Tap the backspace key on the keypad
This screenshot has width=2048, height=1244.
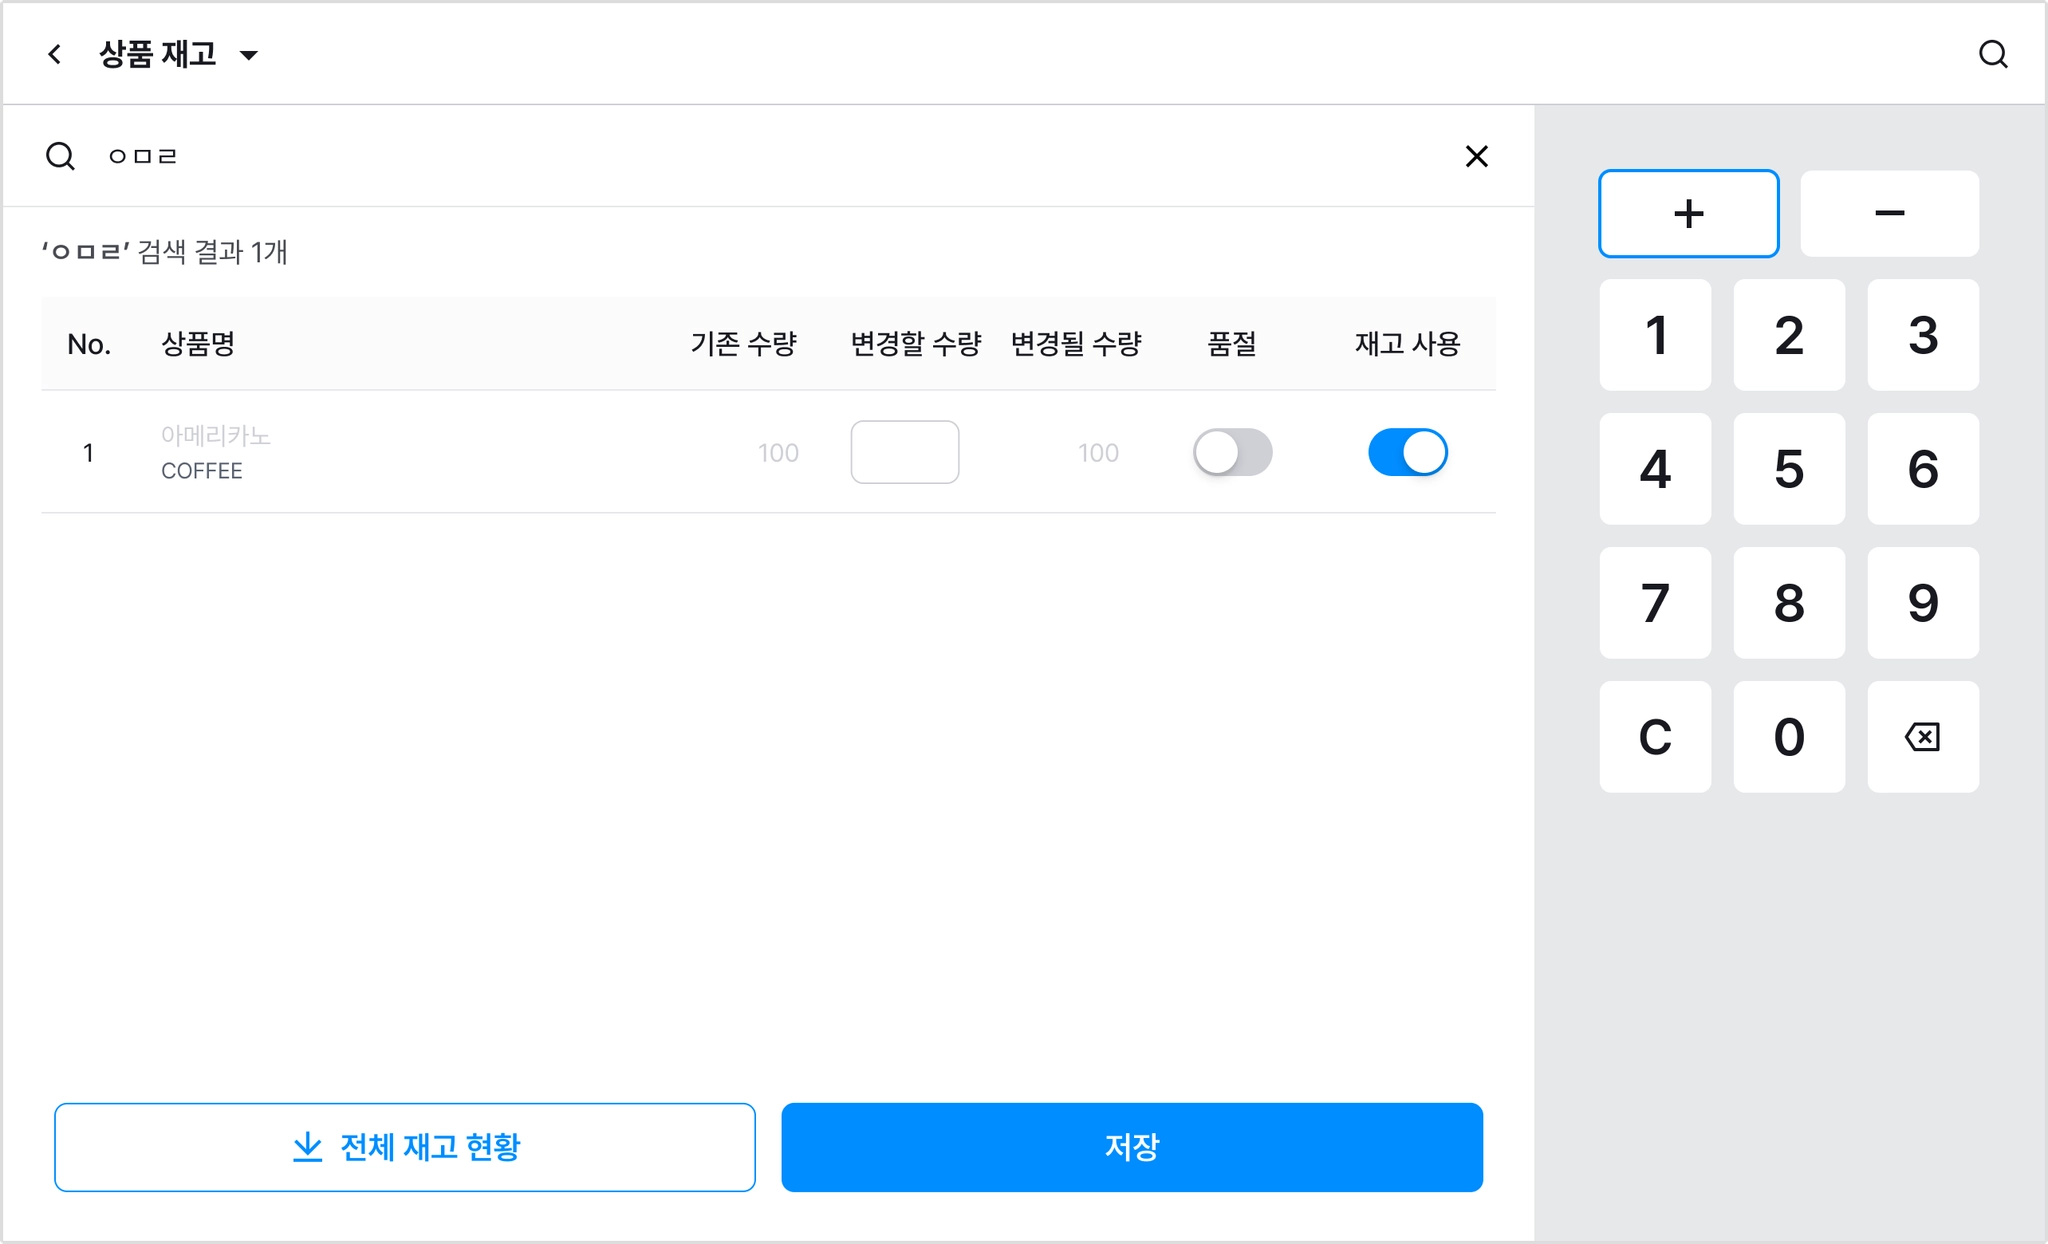pyautogui.click(x=1922, y=737)
